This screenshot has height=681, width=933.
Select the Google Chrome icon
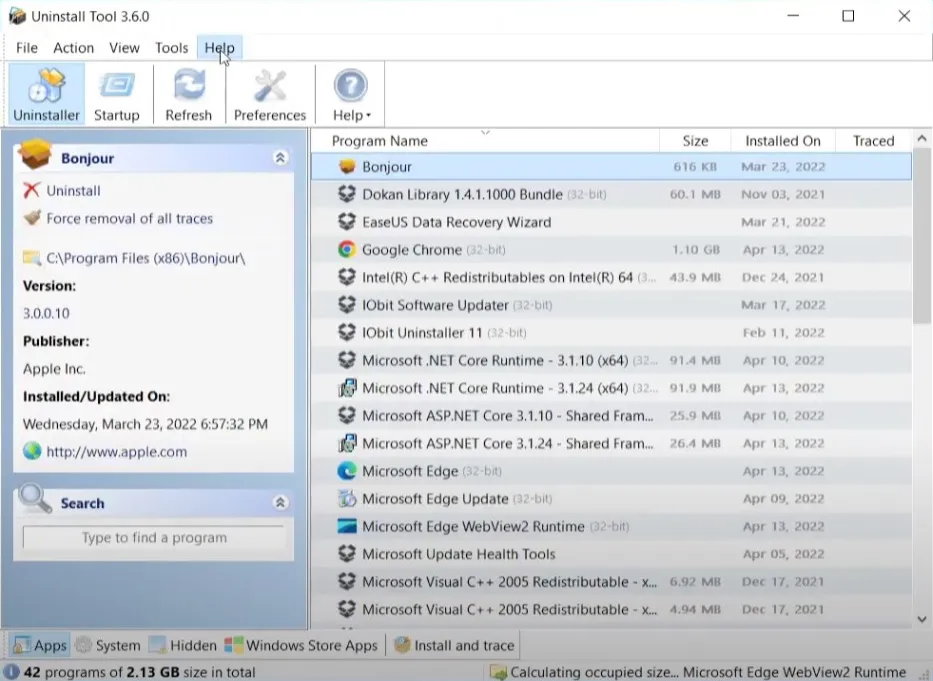(347, 249)
